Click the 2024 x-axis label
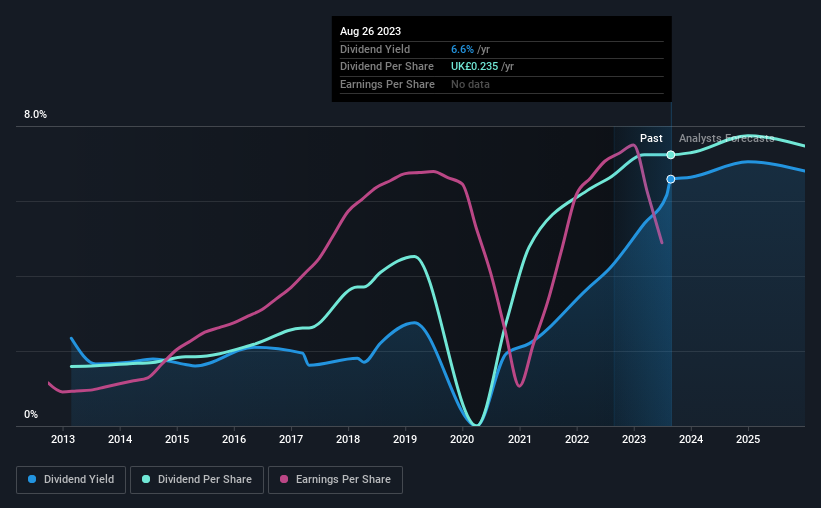Screen dimensions: 821x508 (691, 439)
